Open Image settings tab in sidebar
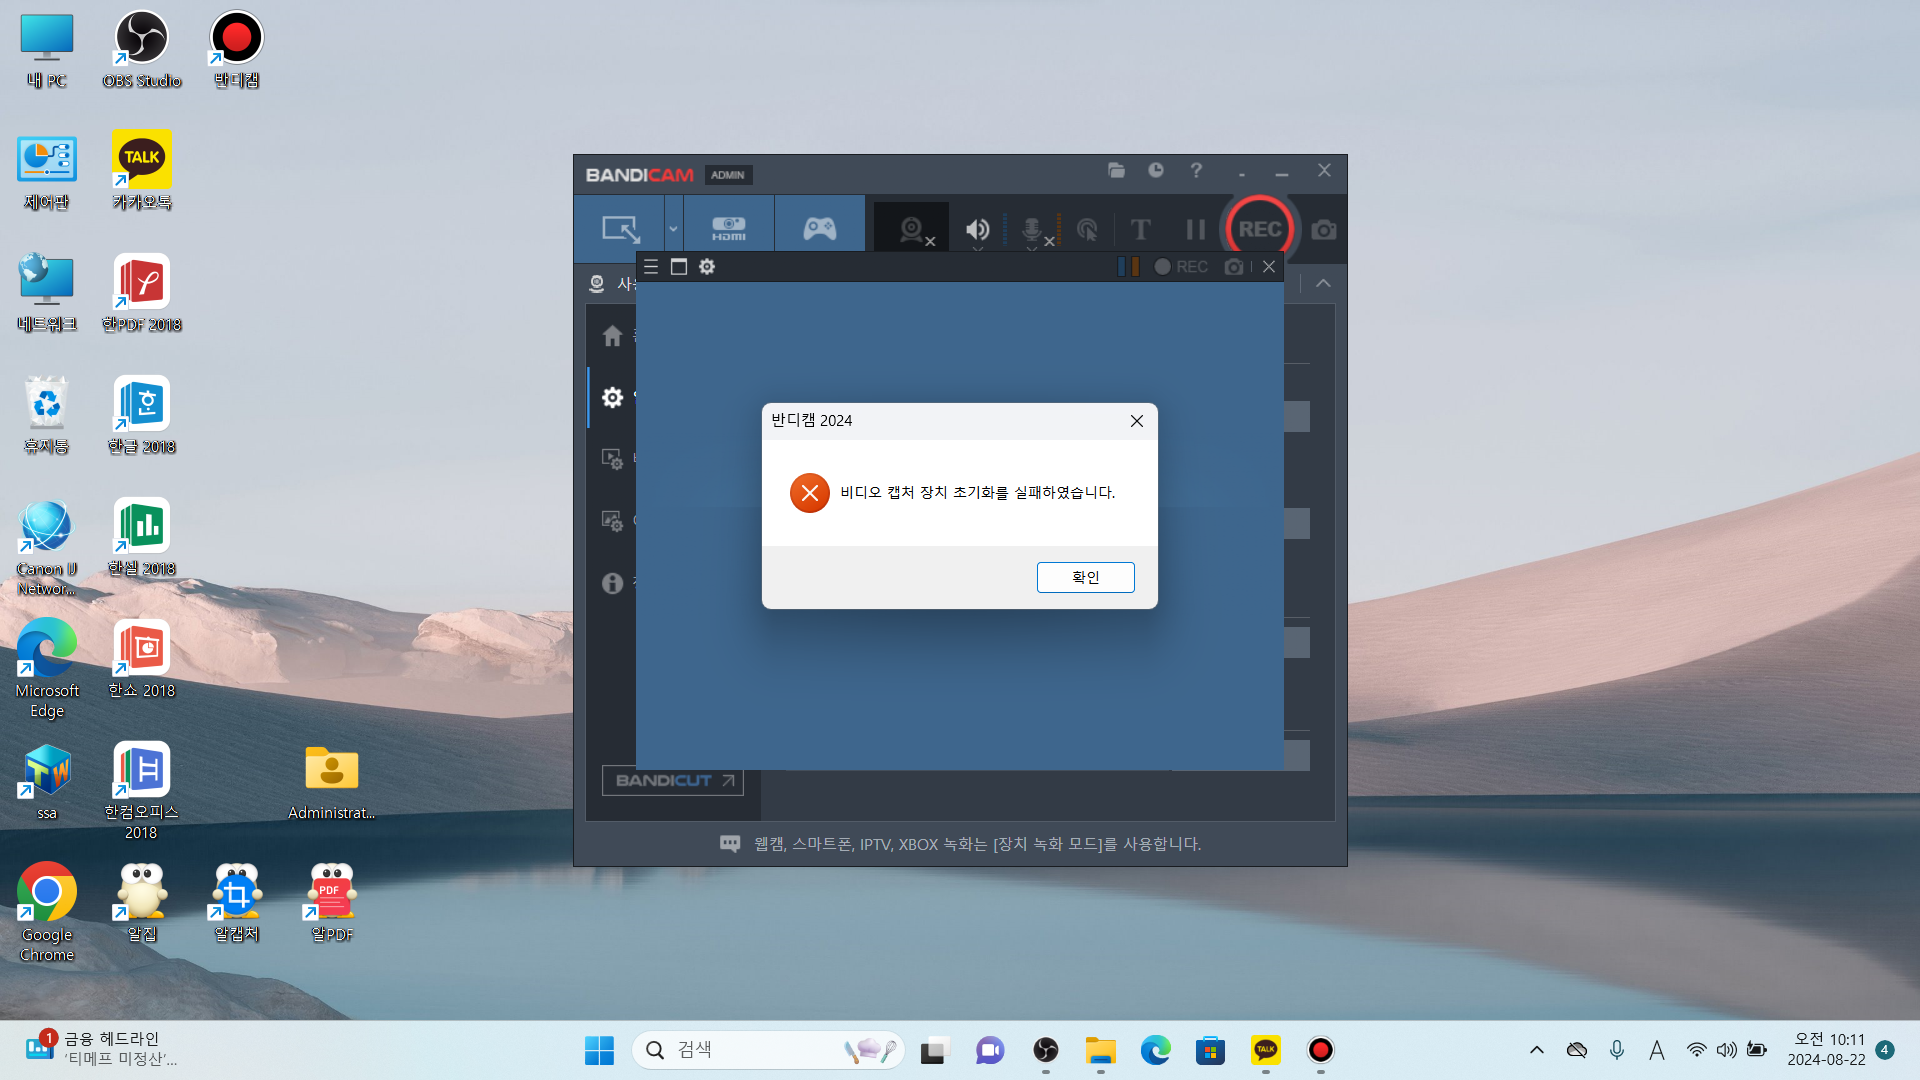Screen dimensions: 1920x1080 (612, 521)
